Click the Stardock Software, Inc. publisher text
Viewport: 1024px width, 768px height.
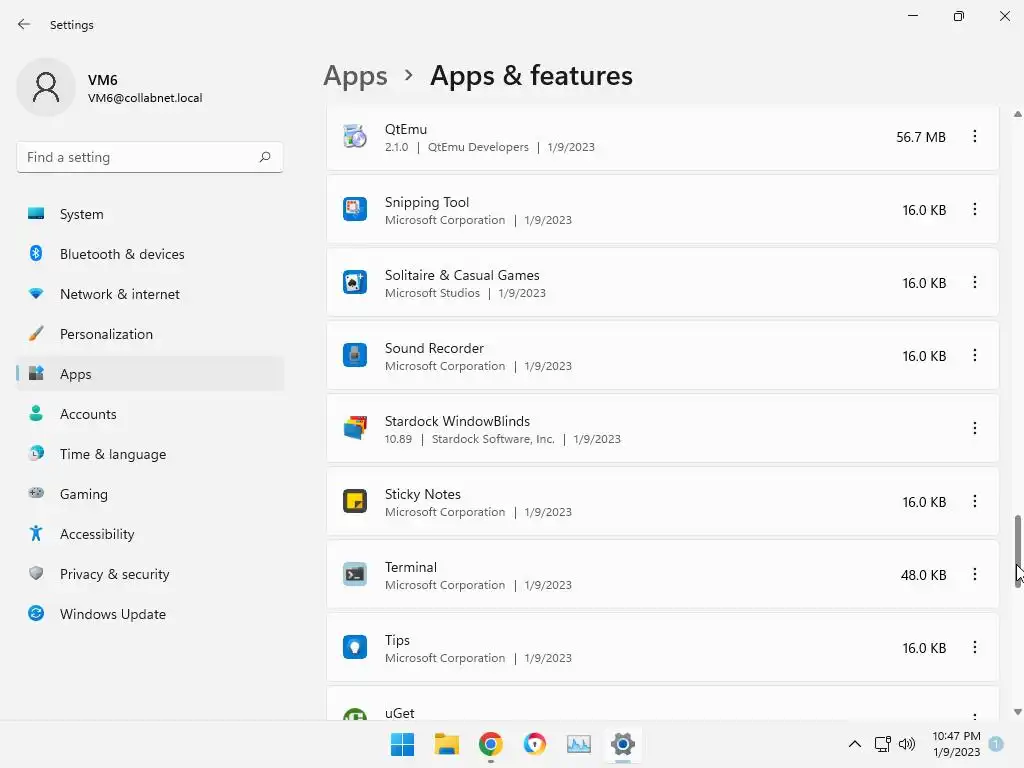click(493, 439)
